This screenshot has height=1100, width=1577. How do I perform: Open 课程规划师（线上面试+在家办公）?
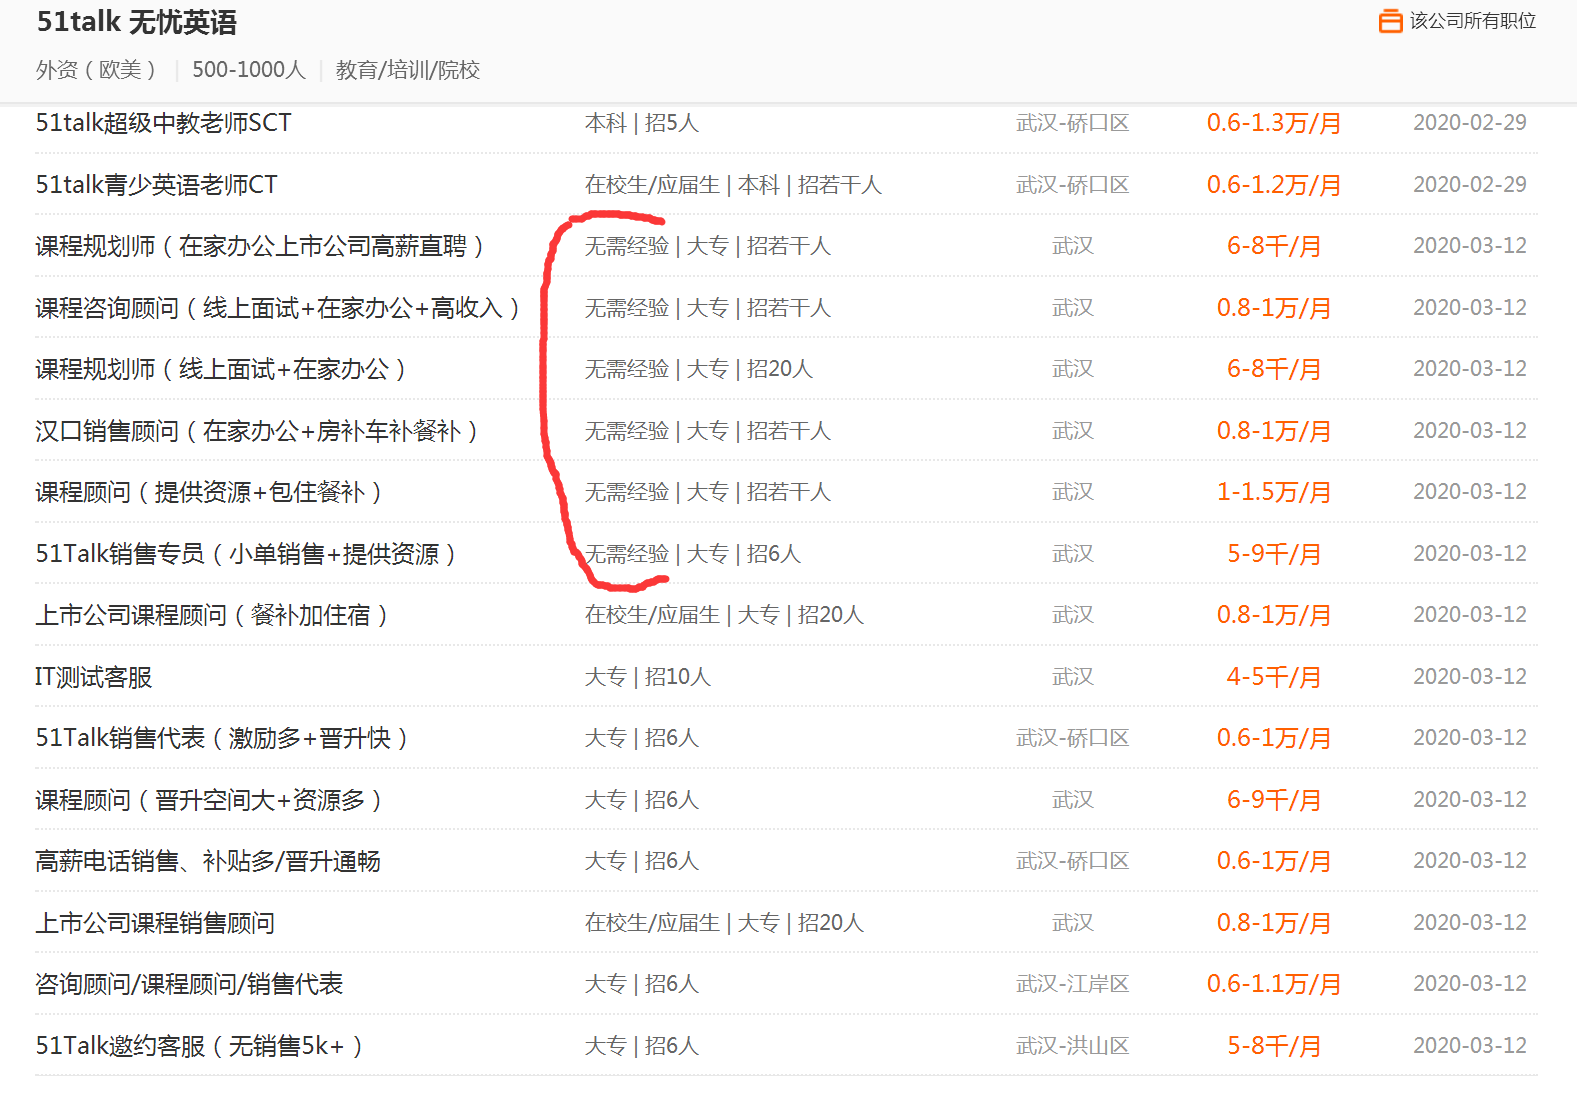[224, 369]
